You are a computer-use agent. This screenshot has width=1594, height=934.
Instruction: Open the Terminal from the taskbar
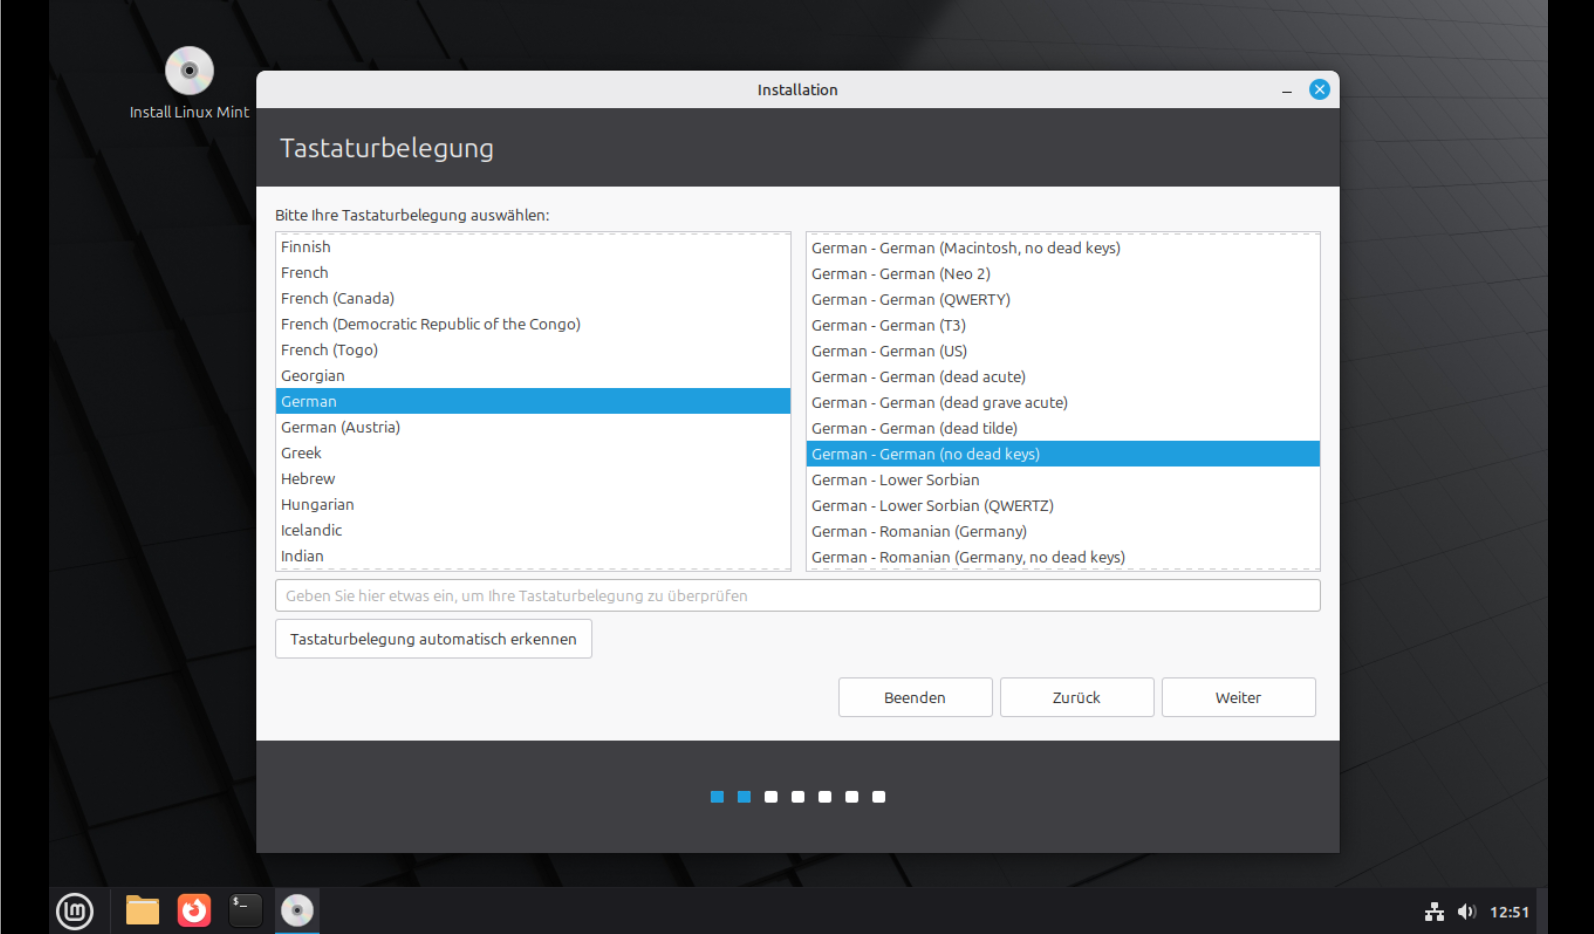[x=245, y=911]
